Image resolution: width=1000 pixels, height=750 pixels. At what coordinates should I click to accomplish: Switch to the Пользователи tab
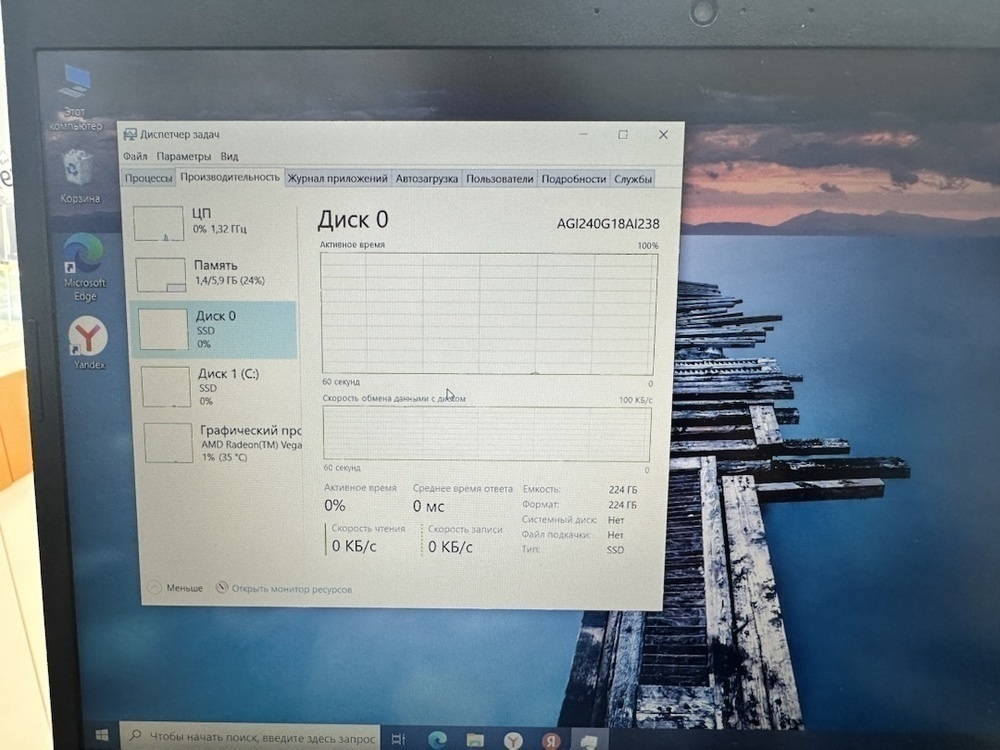click(499, 179)
